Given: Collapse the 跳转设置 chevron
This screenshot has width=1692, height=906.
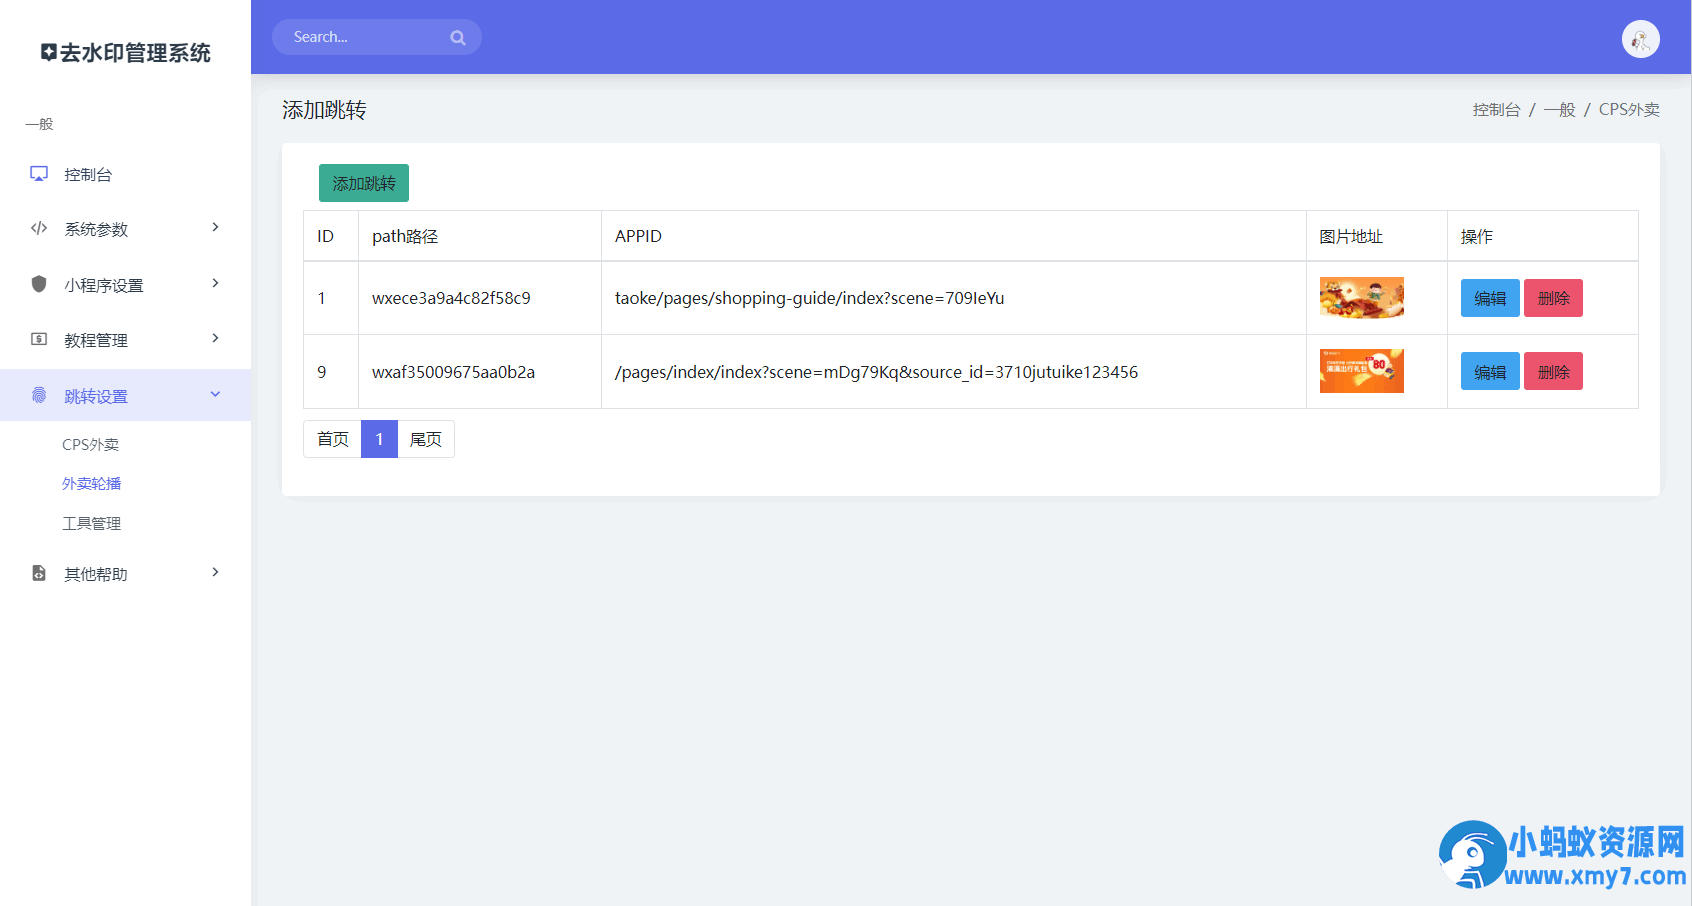Looking at the screenshot, I should (215, 395).
